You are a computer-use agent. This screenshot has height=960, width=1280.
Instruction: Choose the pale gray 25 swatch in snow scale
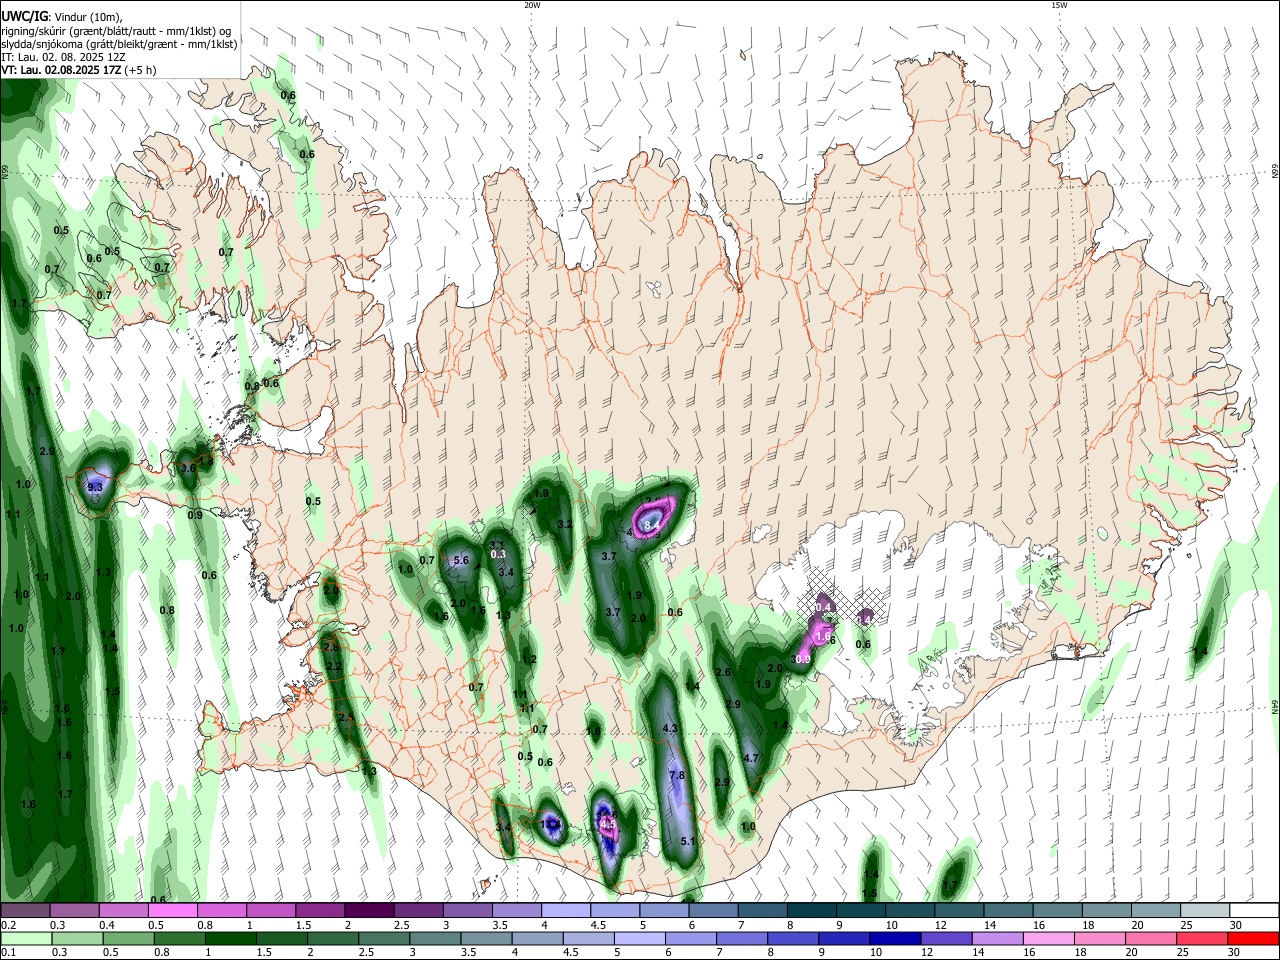(1205, 911)
